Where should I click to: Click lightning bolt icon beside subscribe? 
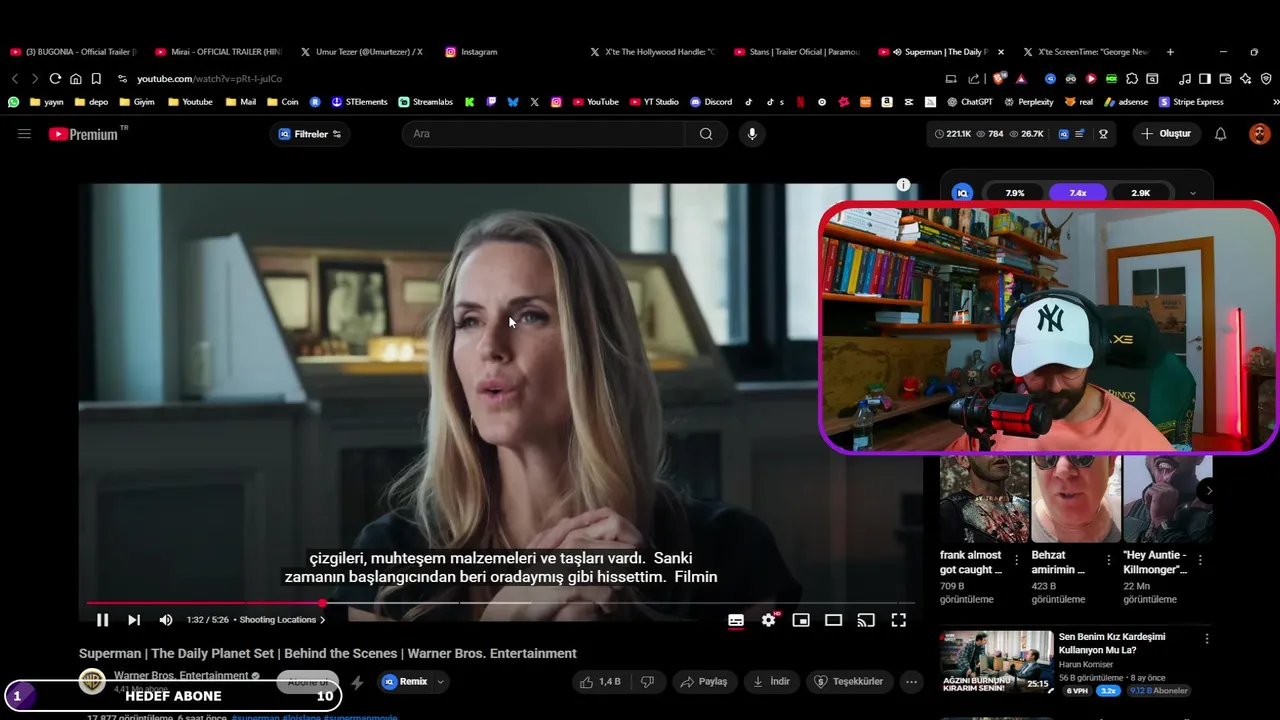point(357,683)
